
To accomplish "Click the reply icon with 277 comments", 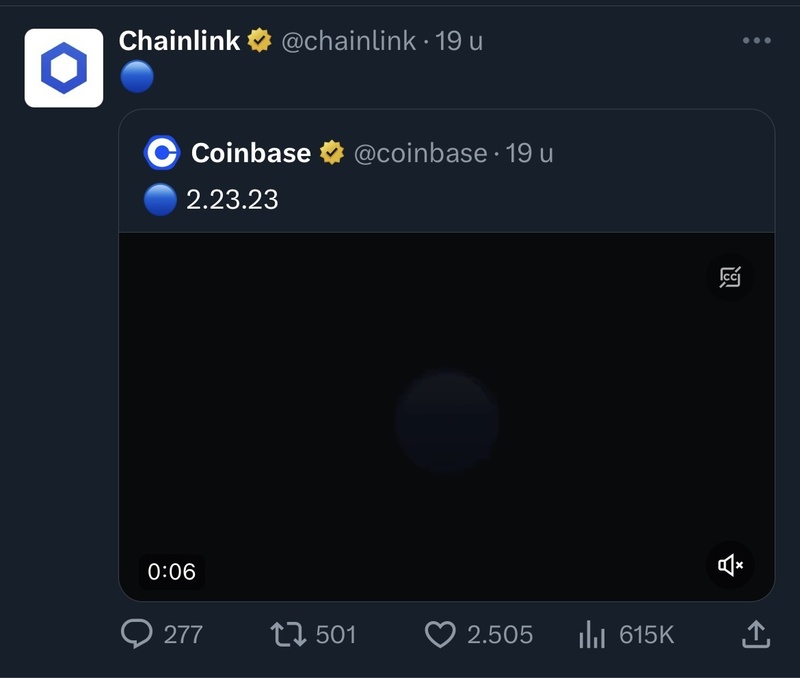I will pos(136,634).
